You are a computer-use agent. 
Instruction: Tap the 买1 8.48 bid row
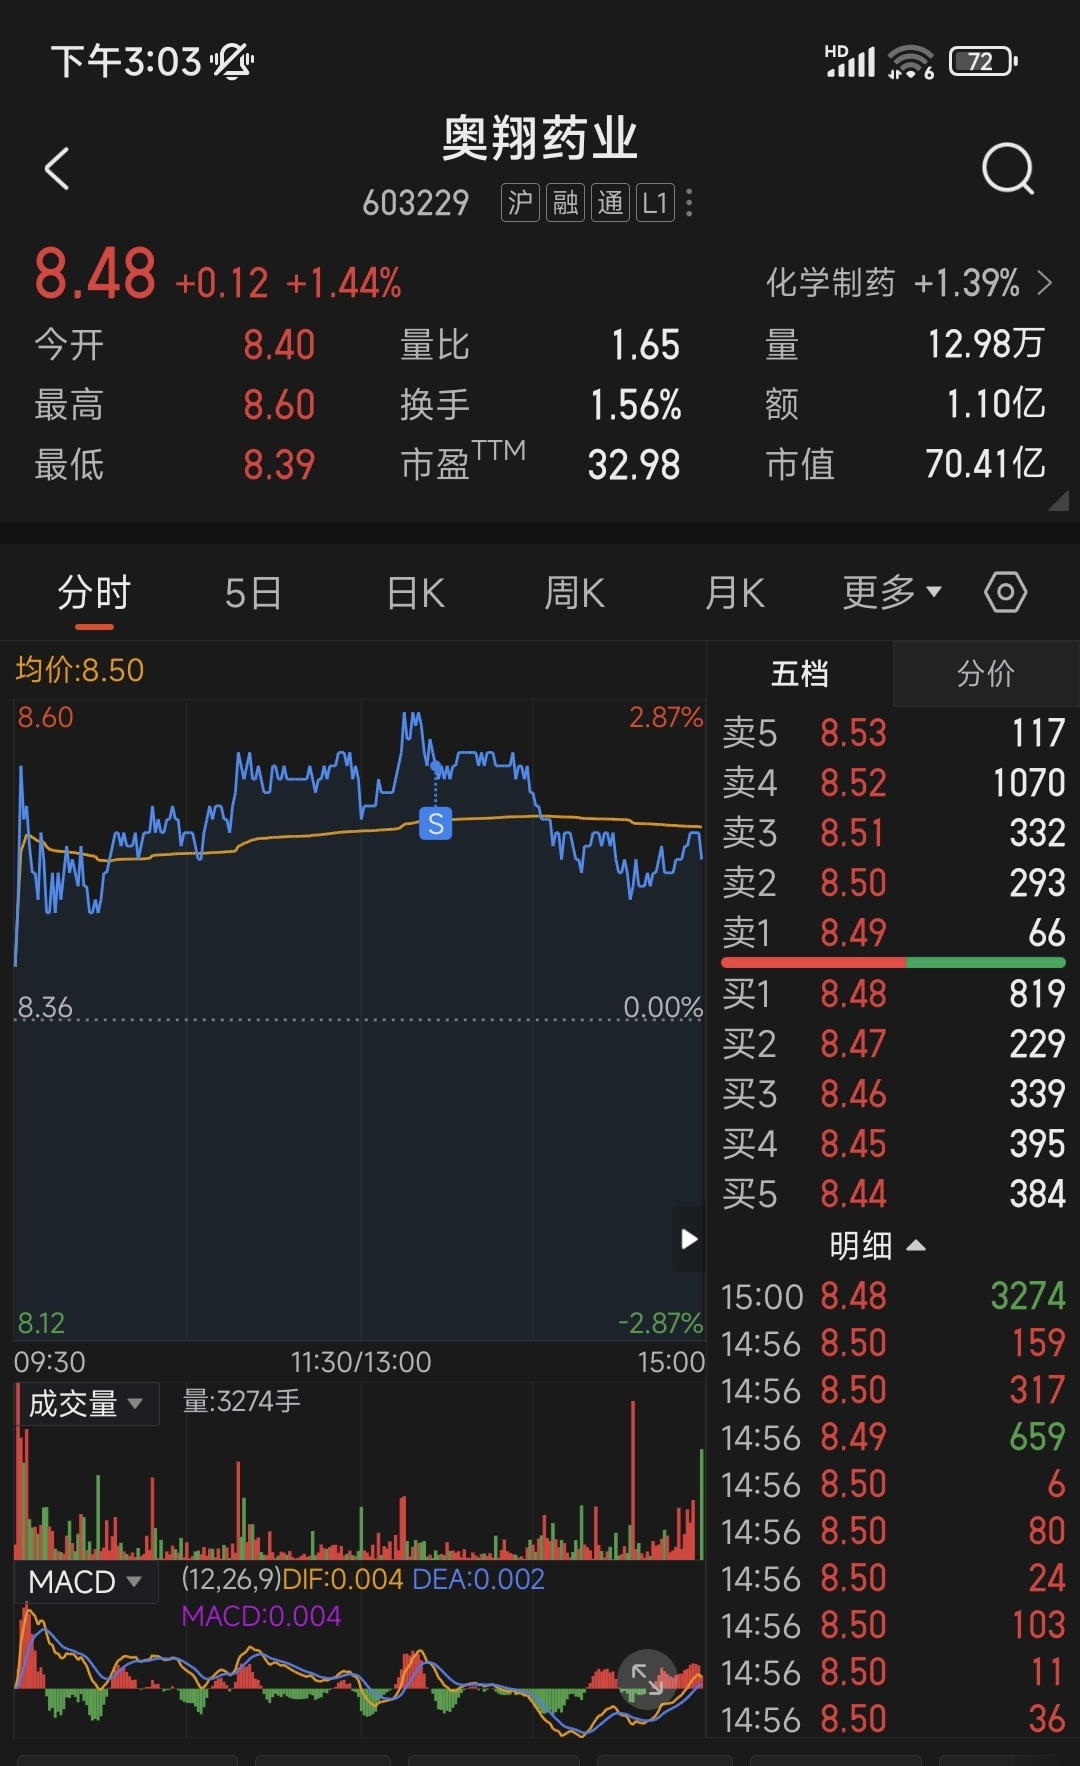894,994
